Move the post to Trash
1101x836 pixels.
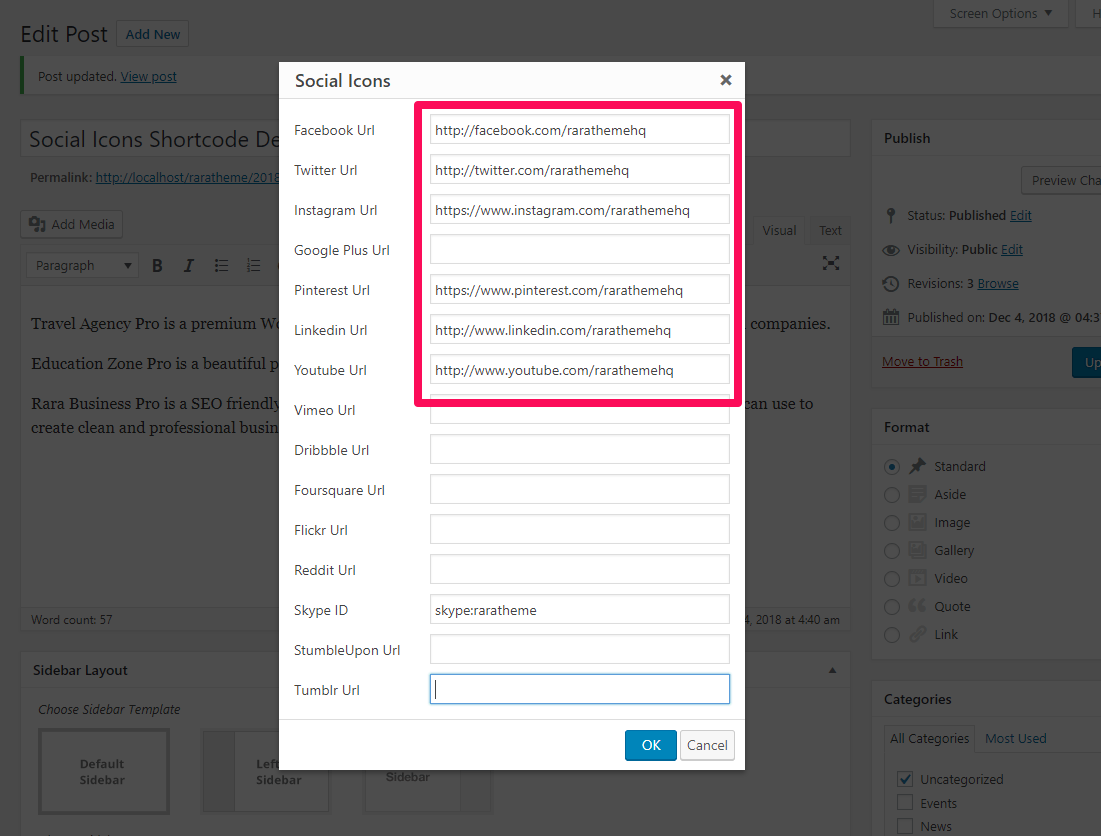point(922,361)
